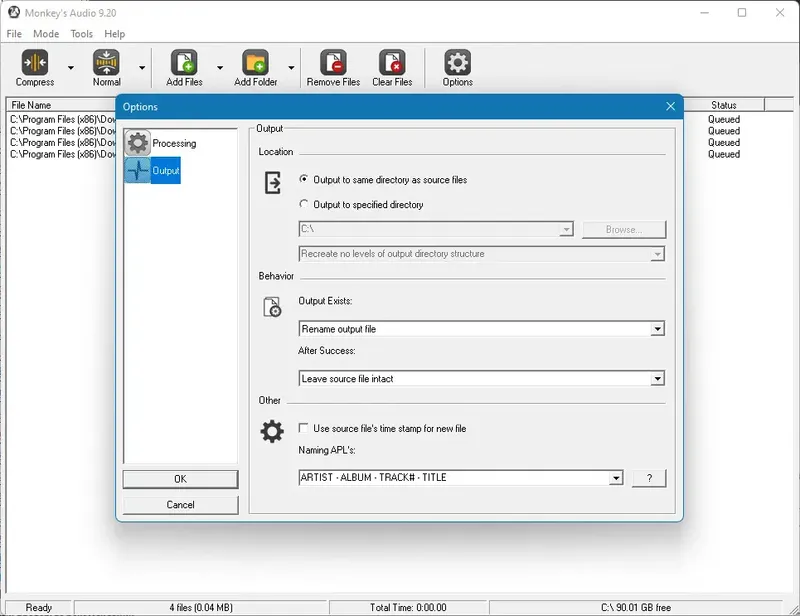The width and height of the screenshot is (800, 616).
Task: Click the gear icon in Other section
Action: tap(272, 432)
